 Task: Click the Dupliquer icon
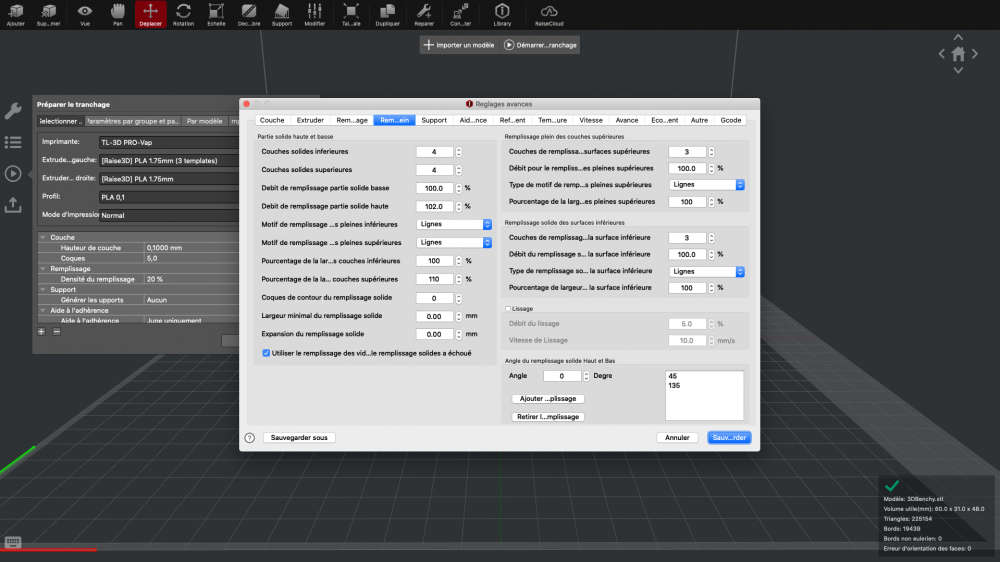coord(387,11)
